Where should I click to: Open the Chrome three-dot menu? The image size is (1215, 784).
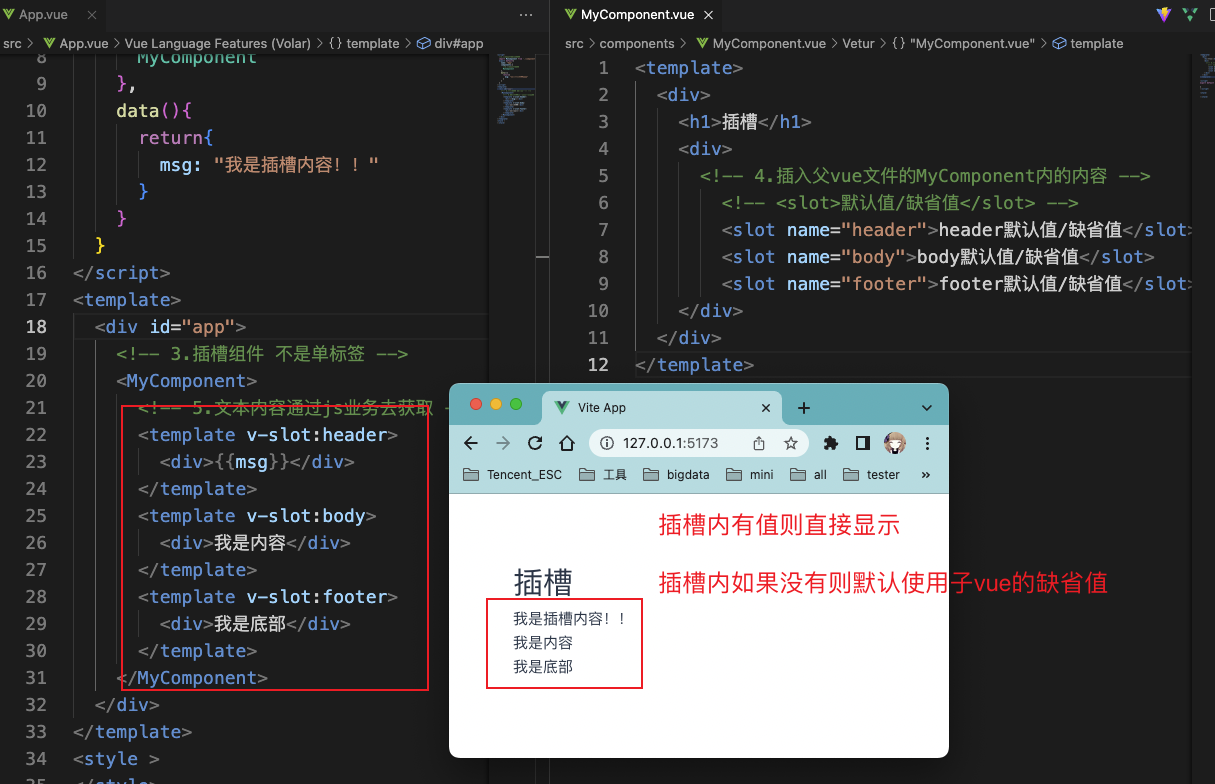click(927, 443)
